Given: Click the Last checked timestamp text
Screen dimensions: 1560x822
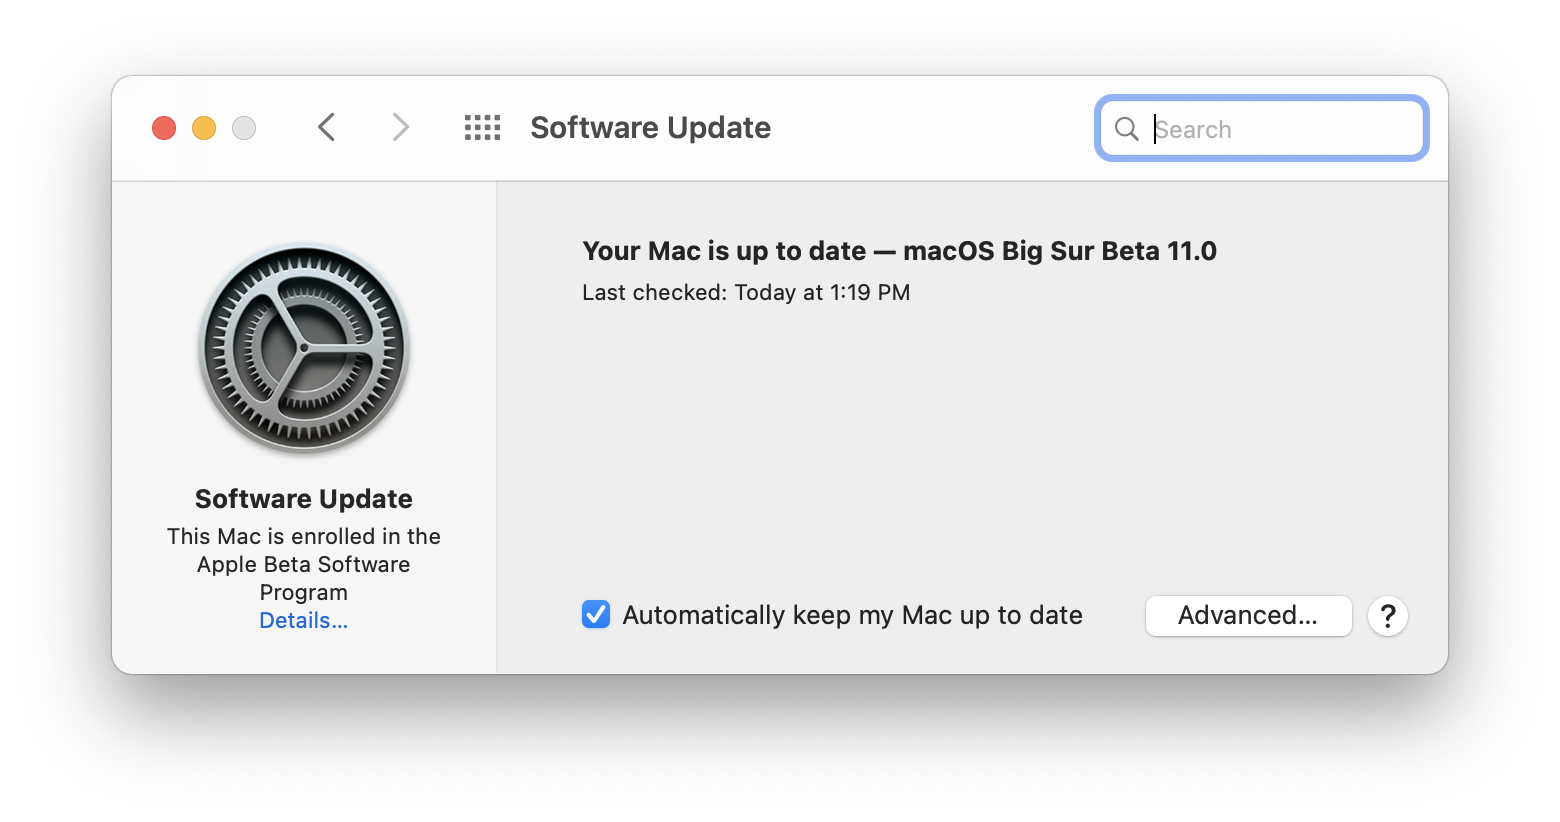Looking at the screenshot, I should tap(746, 293).
